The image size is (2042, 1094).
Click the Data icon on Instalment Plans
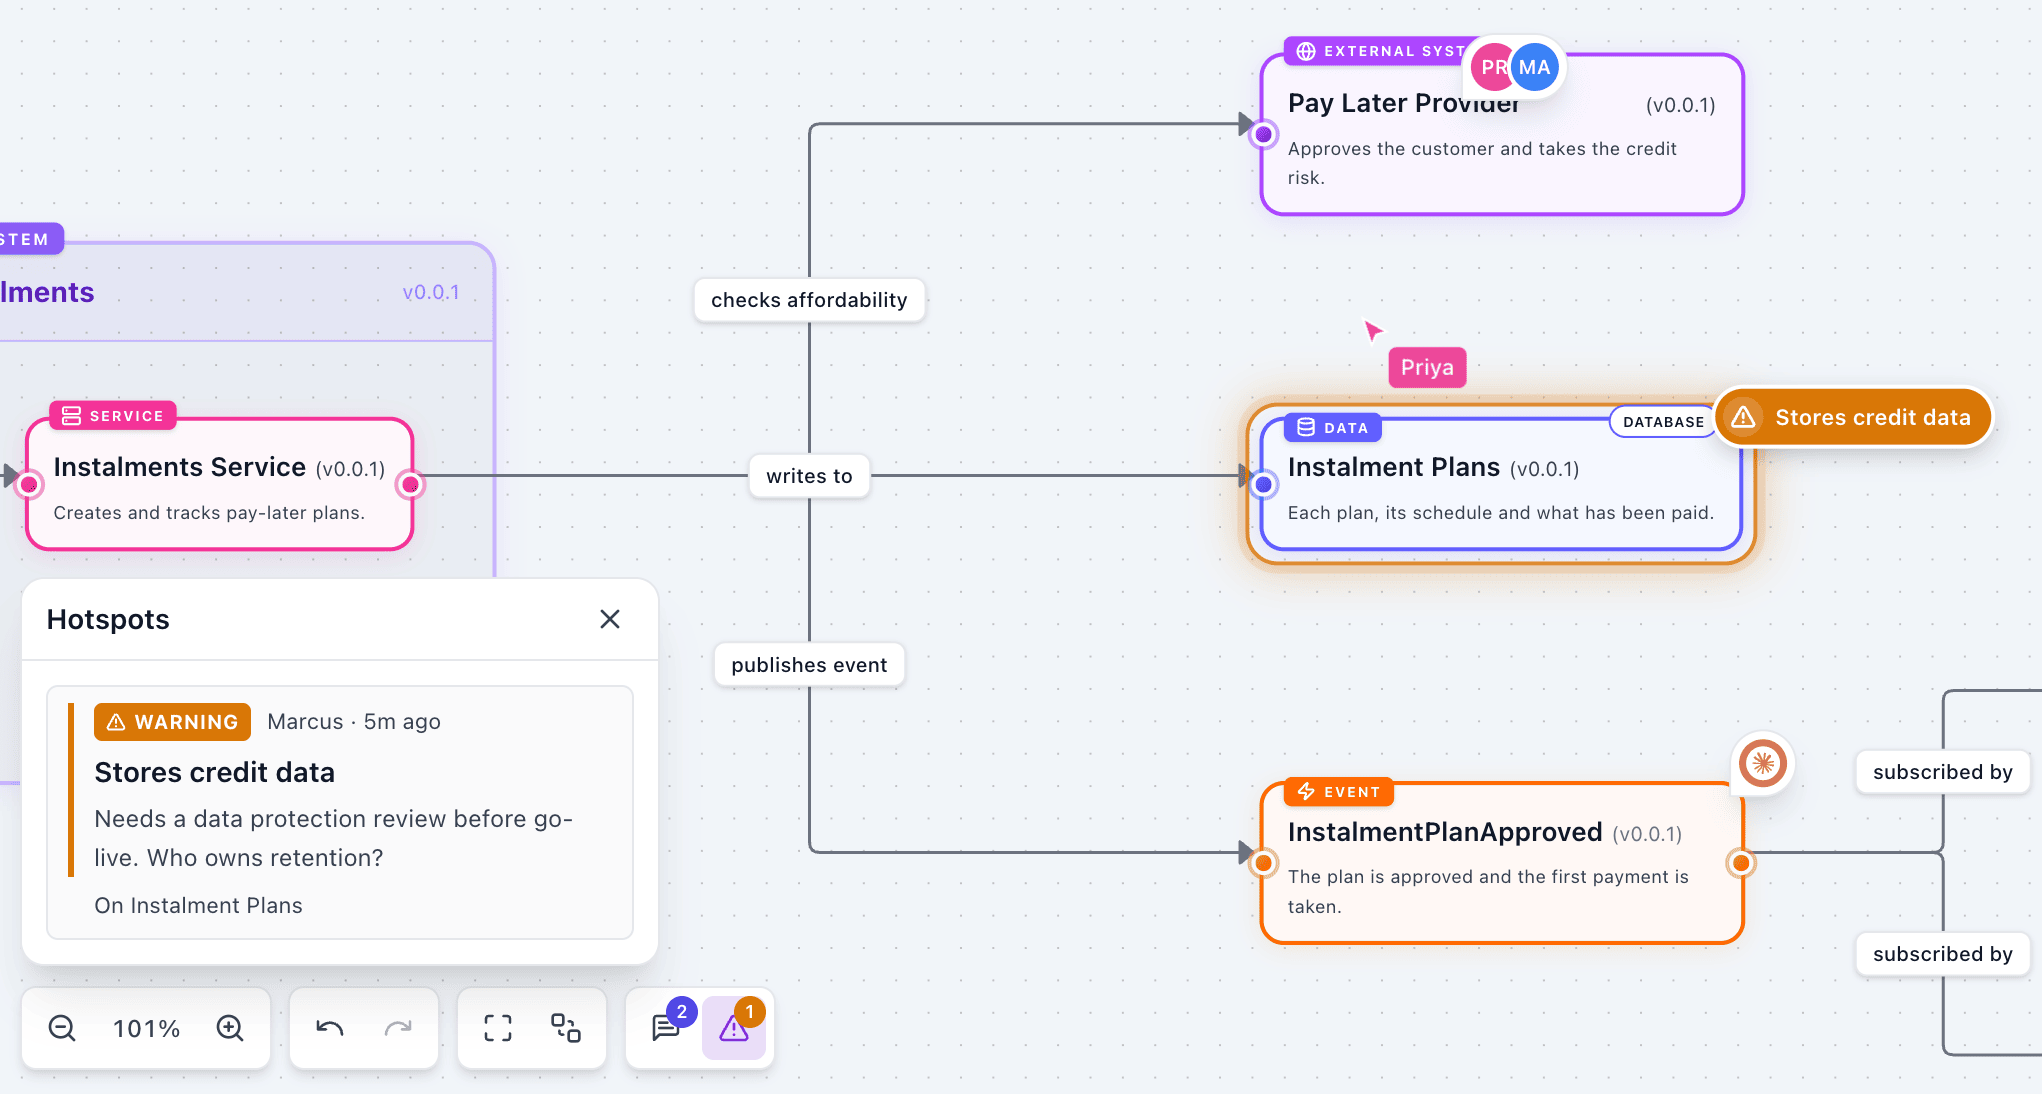coord(1306,427)
